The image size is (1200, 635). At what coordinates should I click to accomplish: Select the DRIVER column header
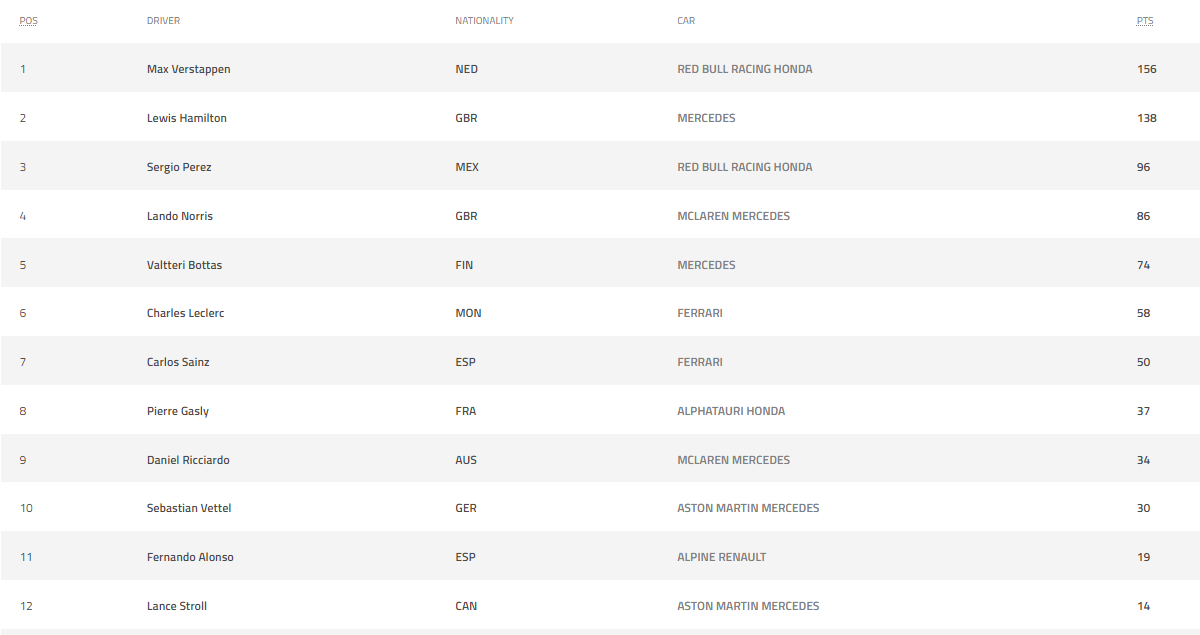(x=164, y=21)
